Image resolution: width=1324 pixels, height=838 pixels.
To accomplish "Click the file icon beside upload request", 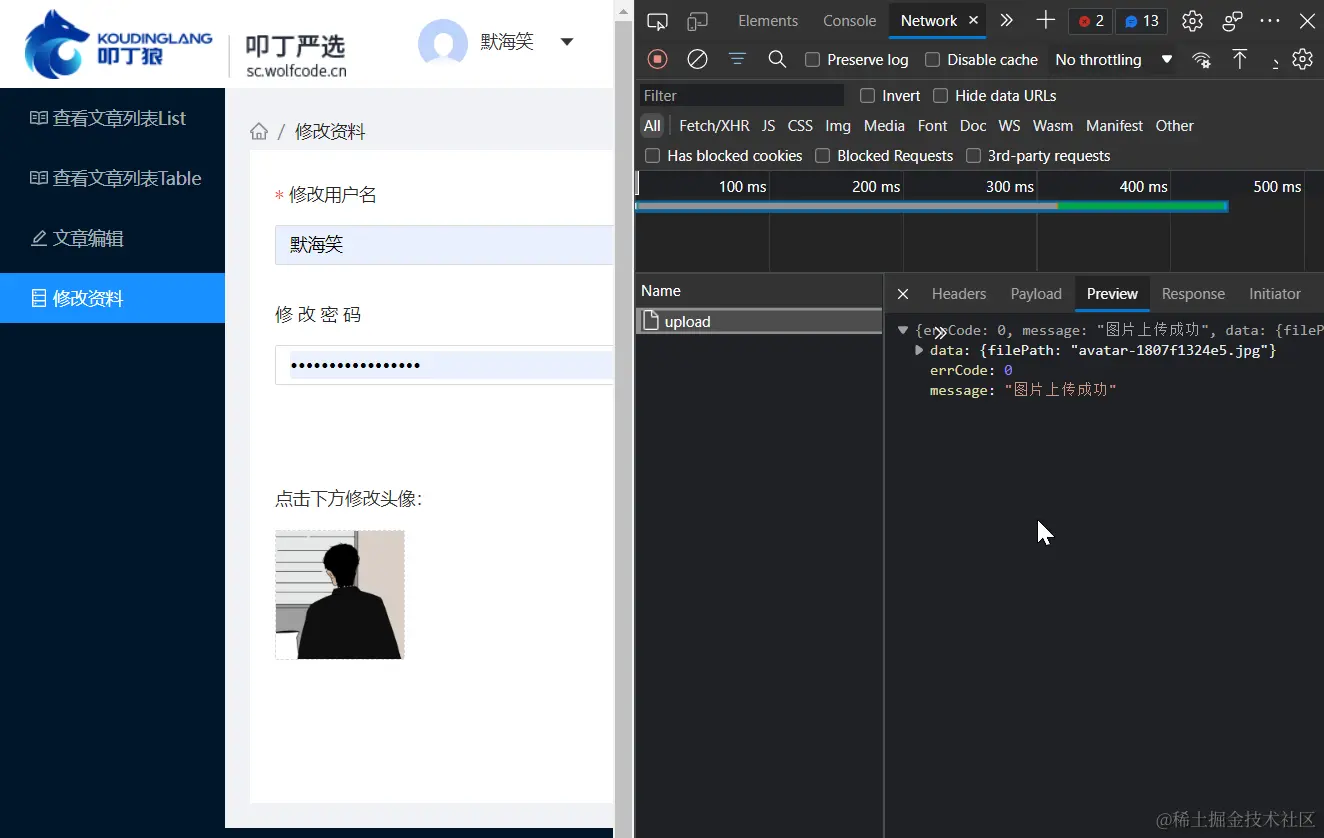I will (x=650, y=321).
